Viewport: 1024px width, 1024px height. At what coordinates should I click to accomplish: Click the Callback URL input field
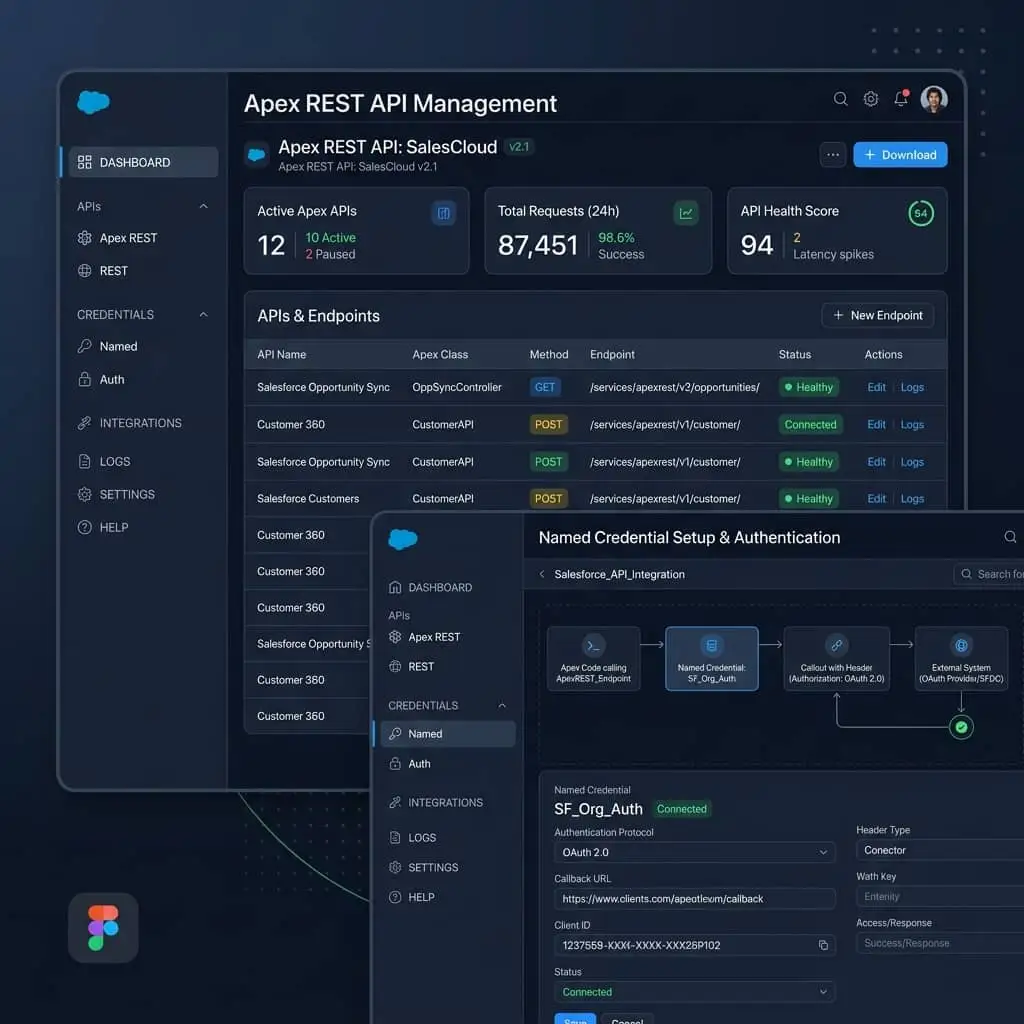[695, 899]
